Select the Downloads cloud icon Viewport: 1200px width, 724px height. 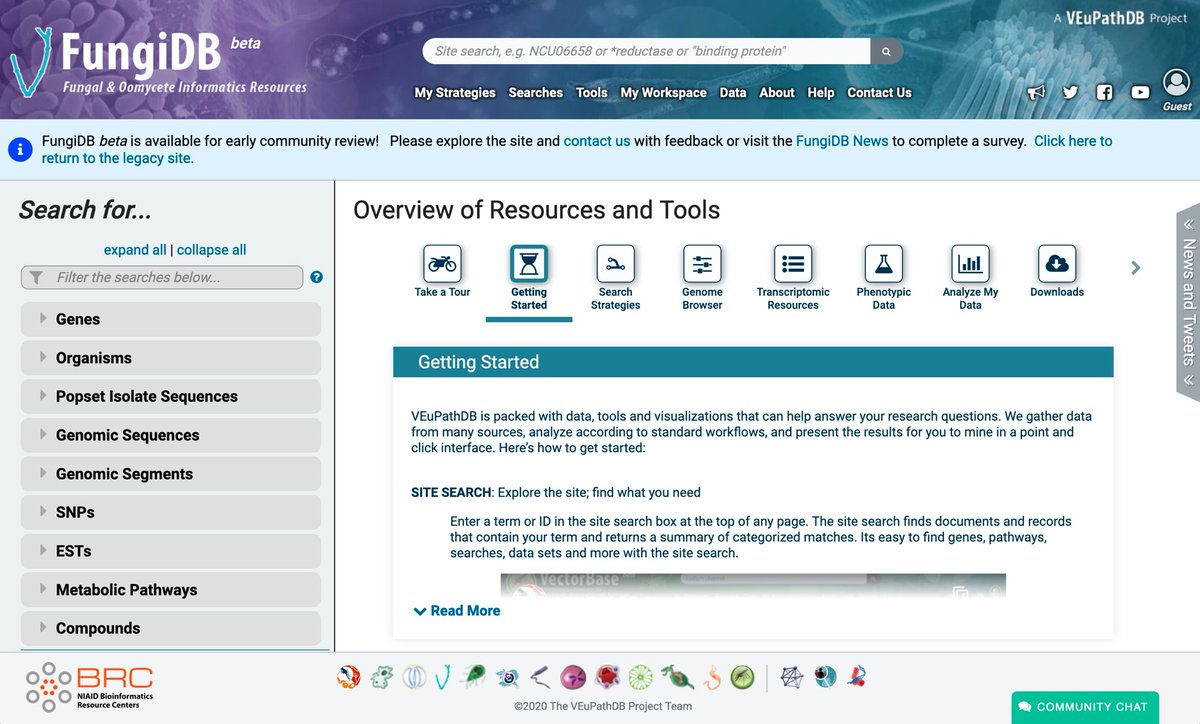pyautogui.click(x=1057, y=264)
